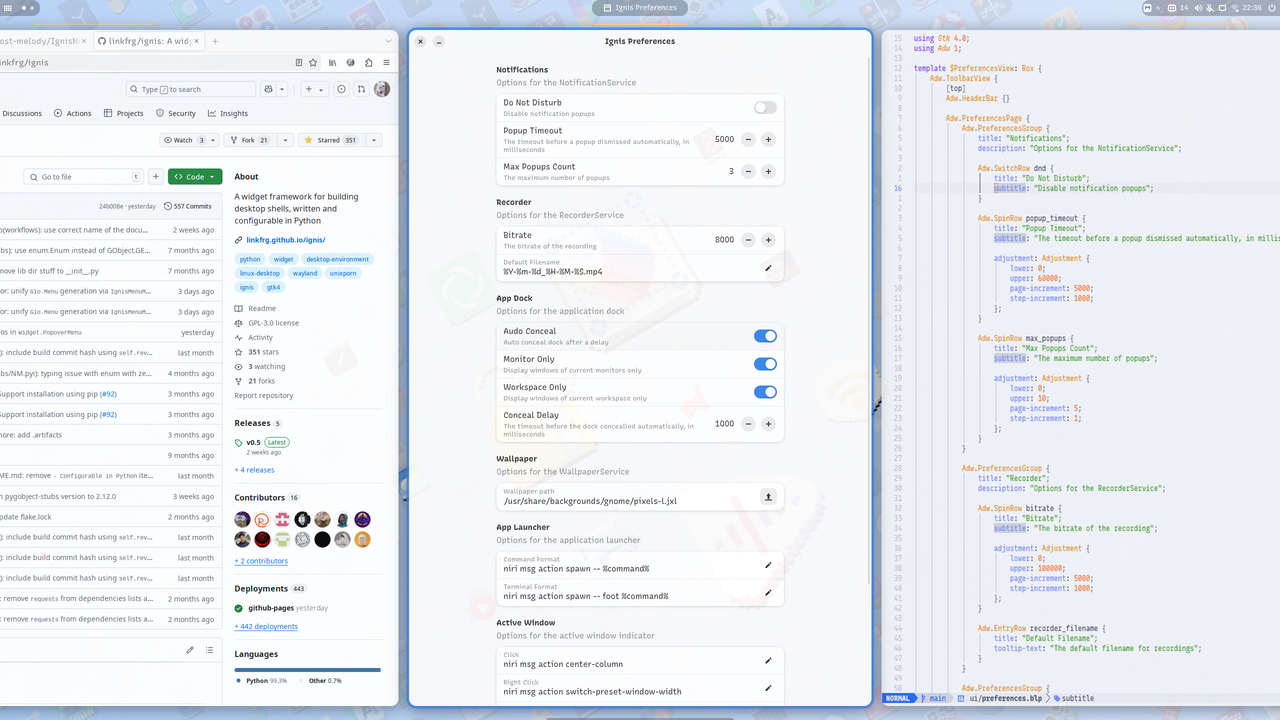The height and width of the screenshot is (720, 1280).
Task: Toggle reader view icon in address bar
Action: [x=298, y=62]
